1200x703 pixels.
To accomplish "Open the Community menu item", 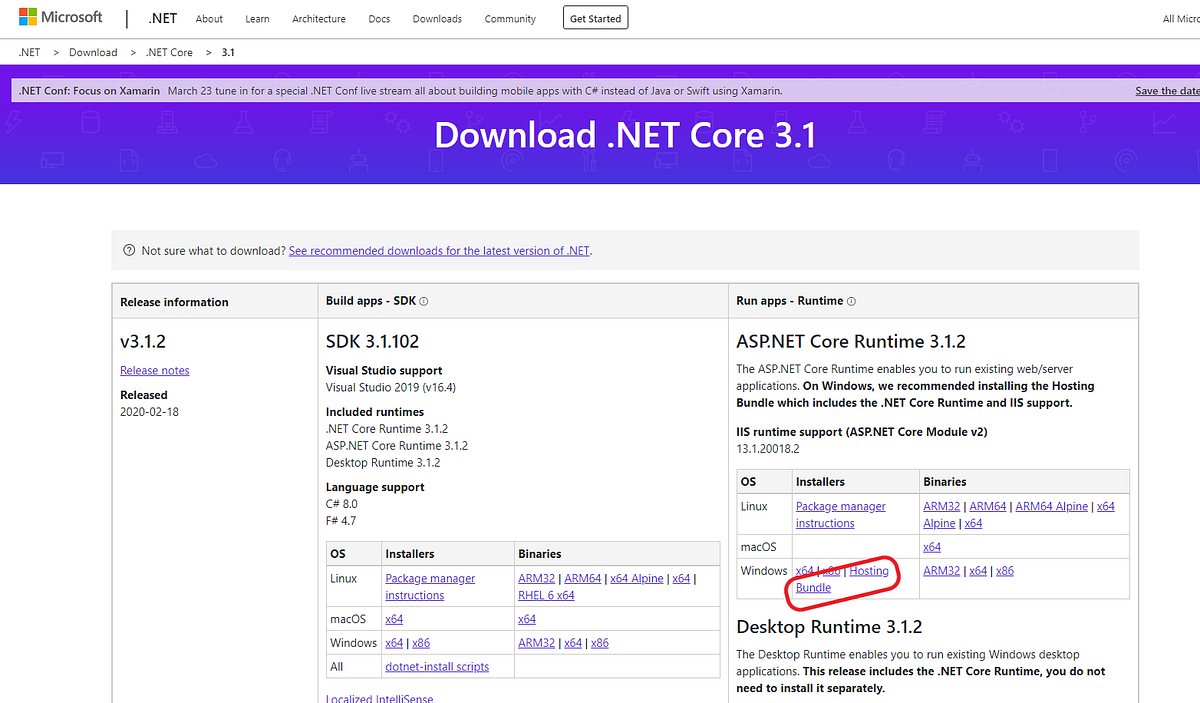I will pos(509,18).
